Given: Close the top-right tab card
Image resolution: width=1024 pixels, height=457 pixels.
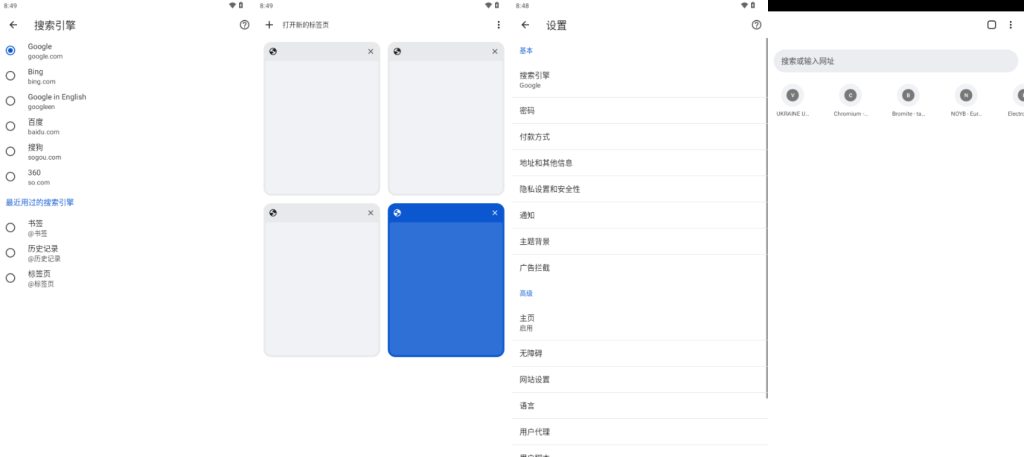Looking at the screenshot, I should coord(494,52).
